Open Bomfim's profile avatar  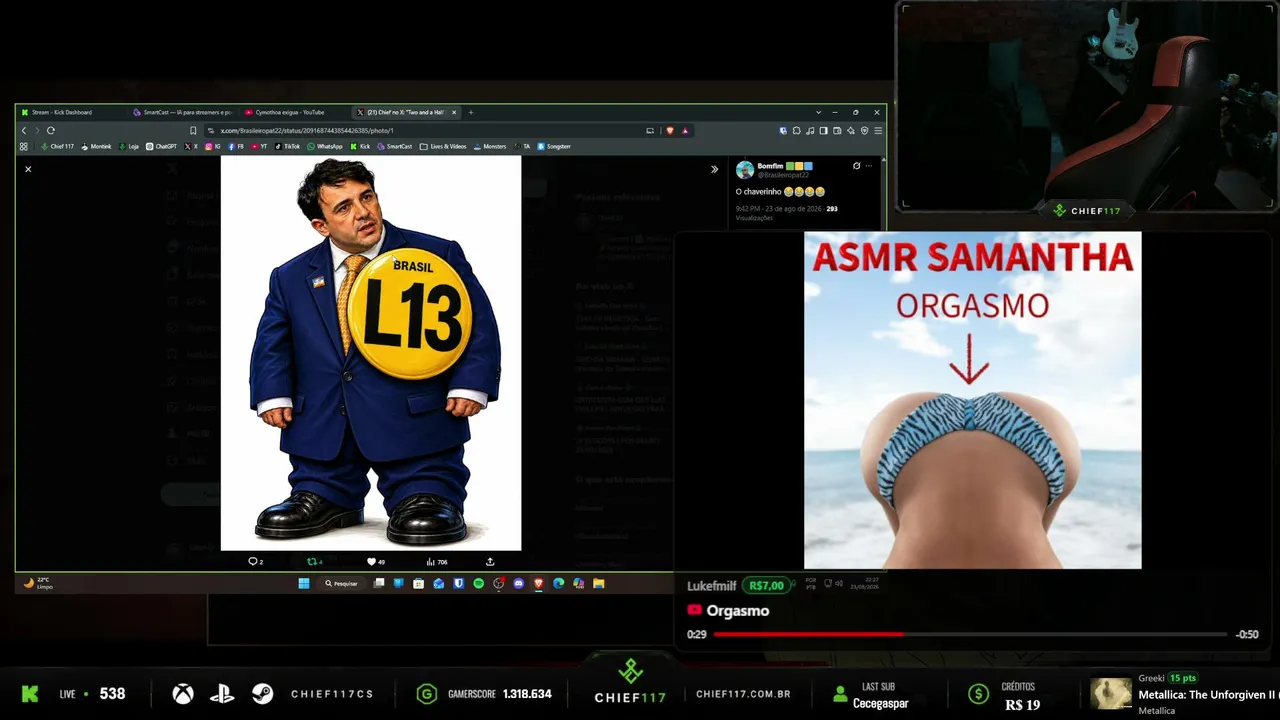(745, 170)
